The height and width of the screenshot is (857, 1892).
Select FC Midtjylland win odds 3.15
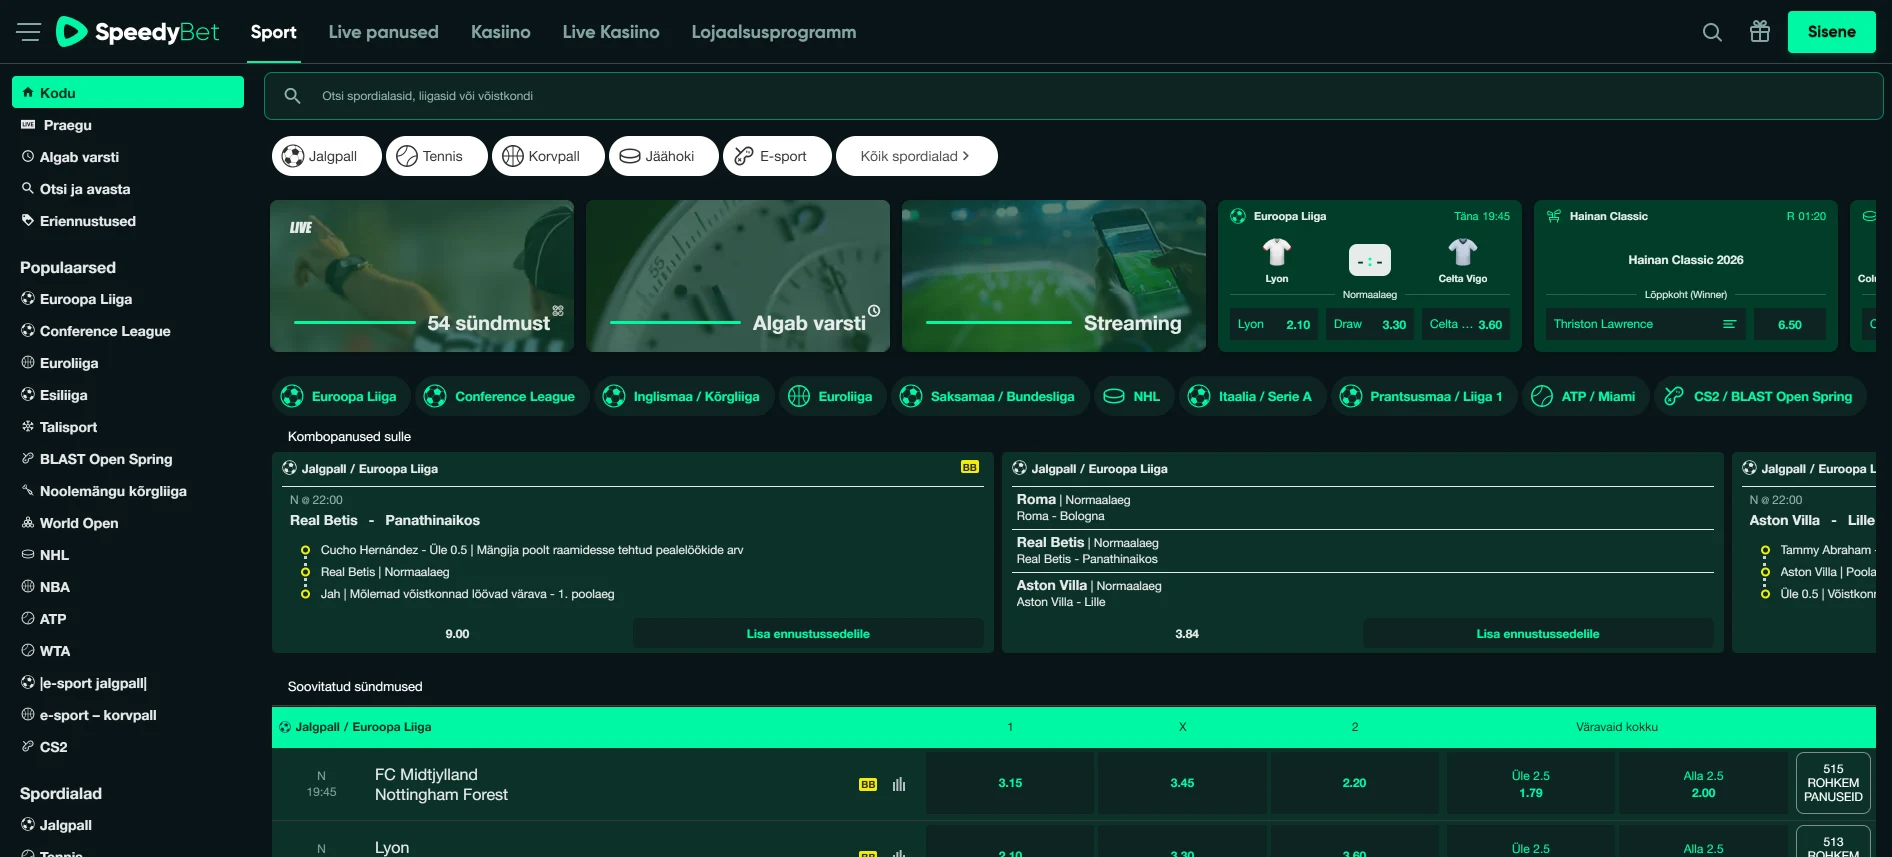(x=1010, y=783)
